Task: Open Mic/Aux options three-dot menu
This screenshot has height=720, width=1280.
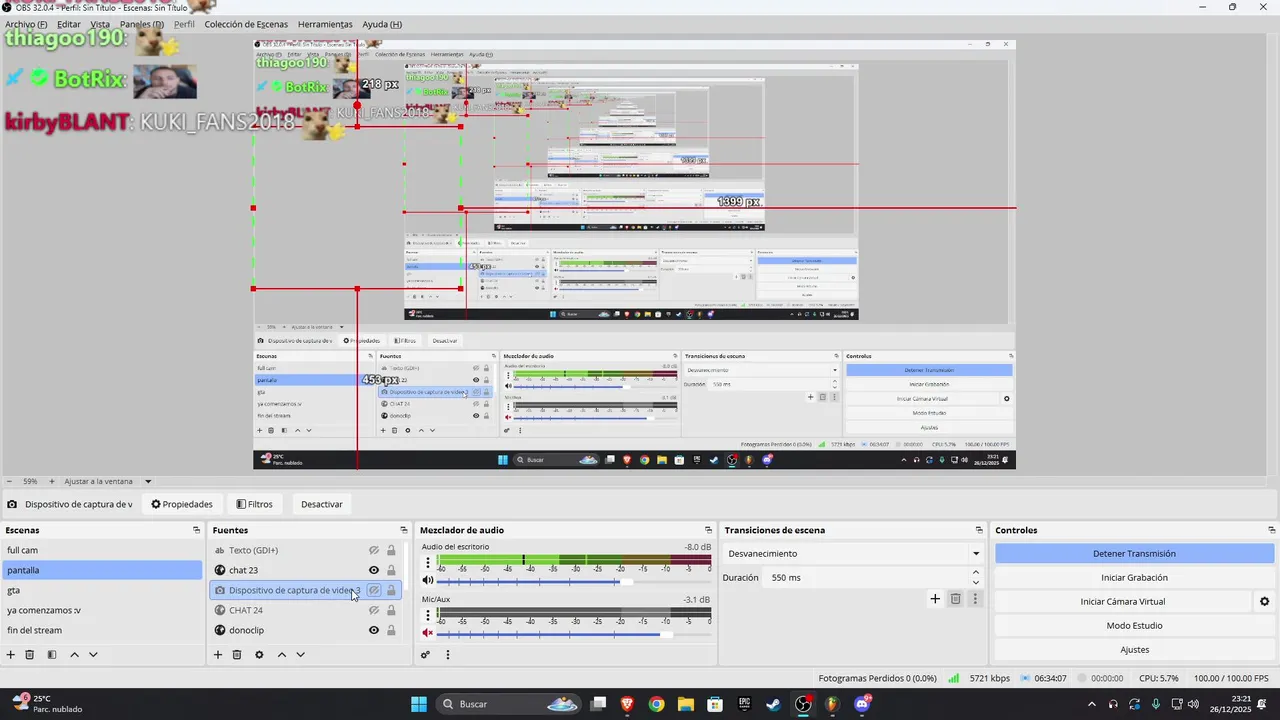Action: coord(428,616)
